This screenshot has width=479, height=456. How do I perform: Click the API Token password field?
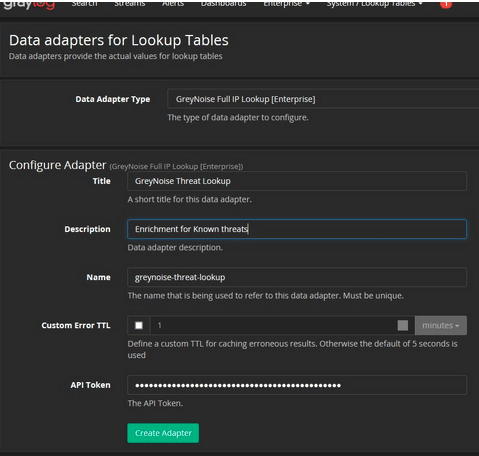[297, 385]
